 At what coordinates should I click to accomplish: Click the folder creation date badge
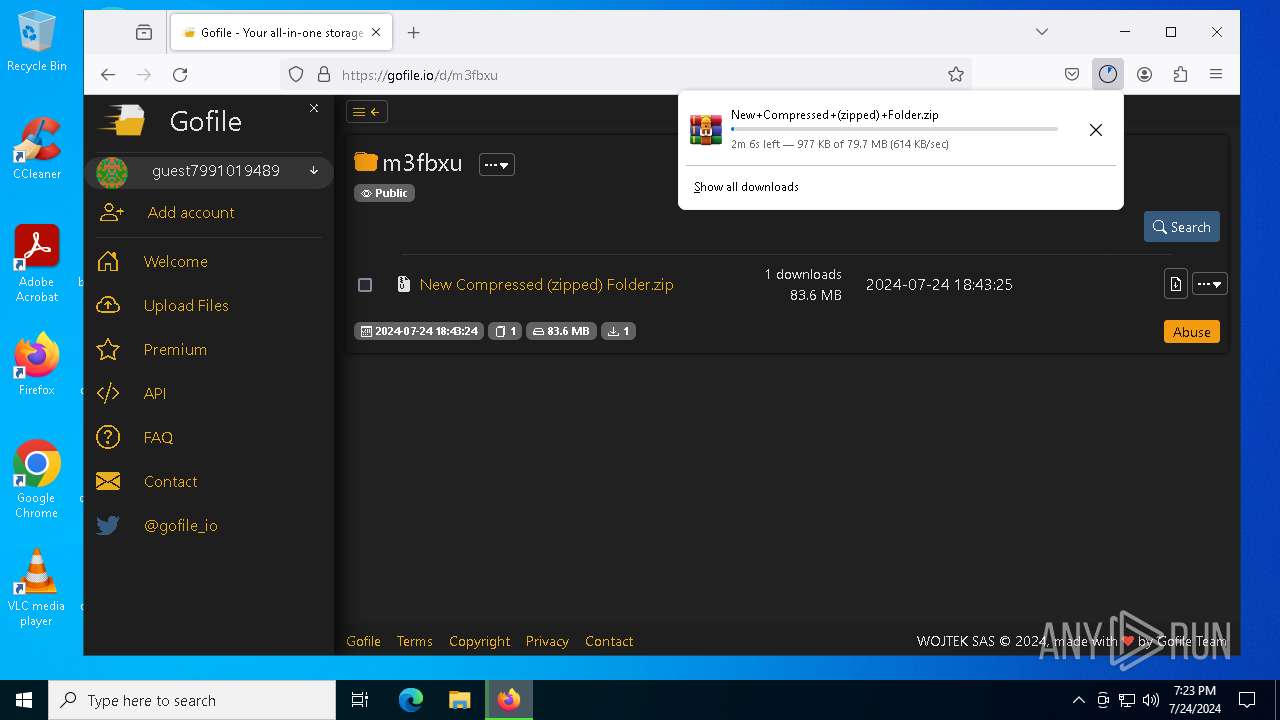[419, 331]
